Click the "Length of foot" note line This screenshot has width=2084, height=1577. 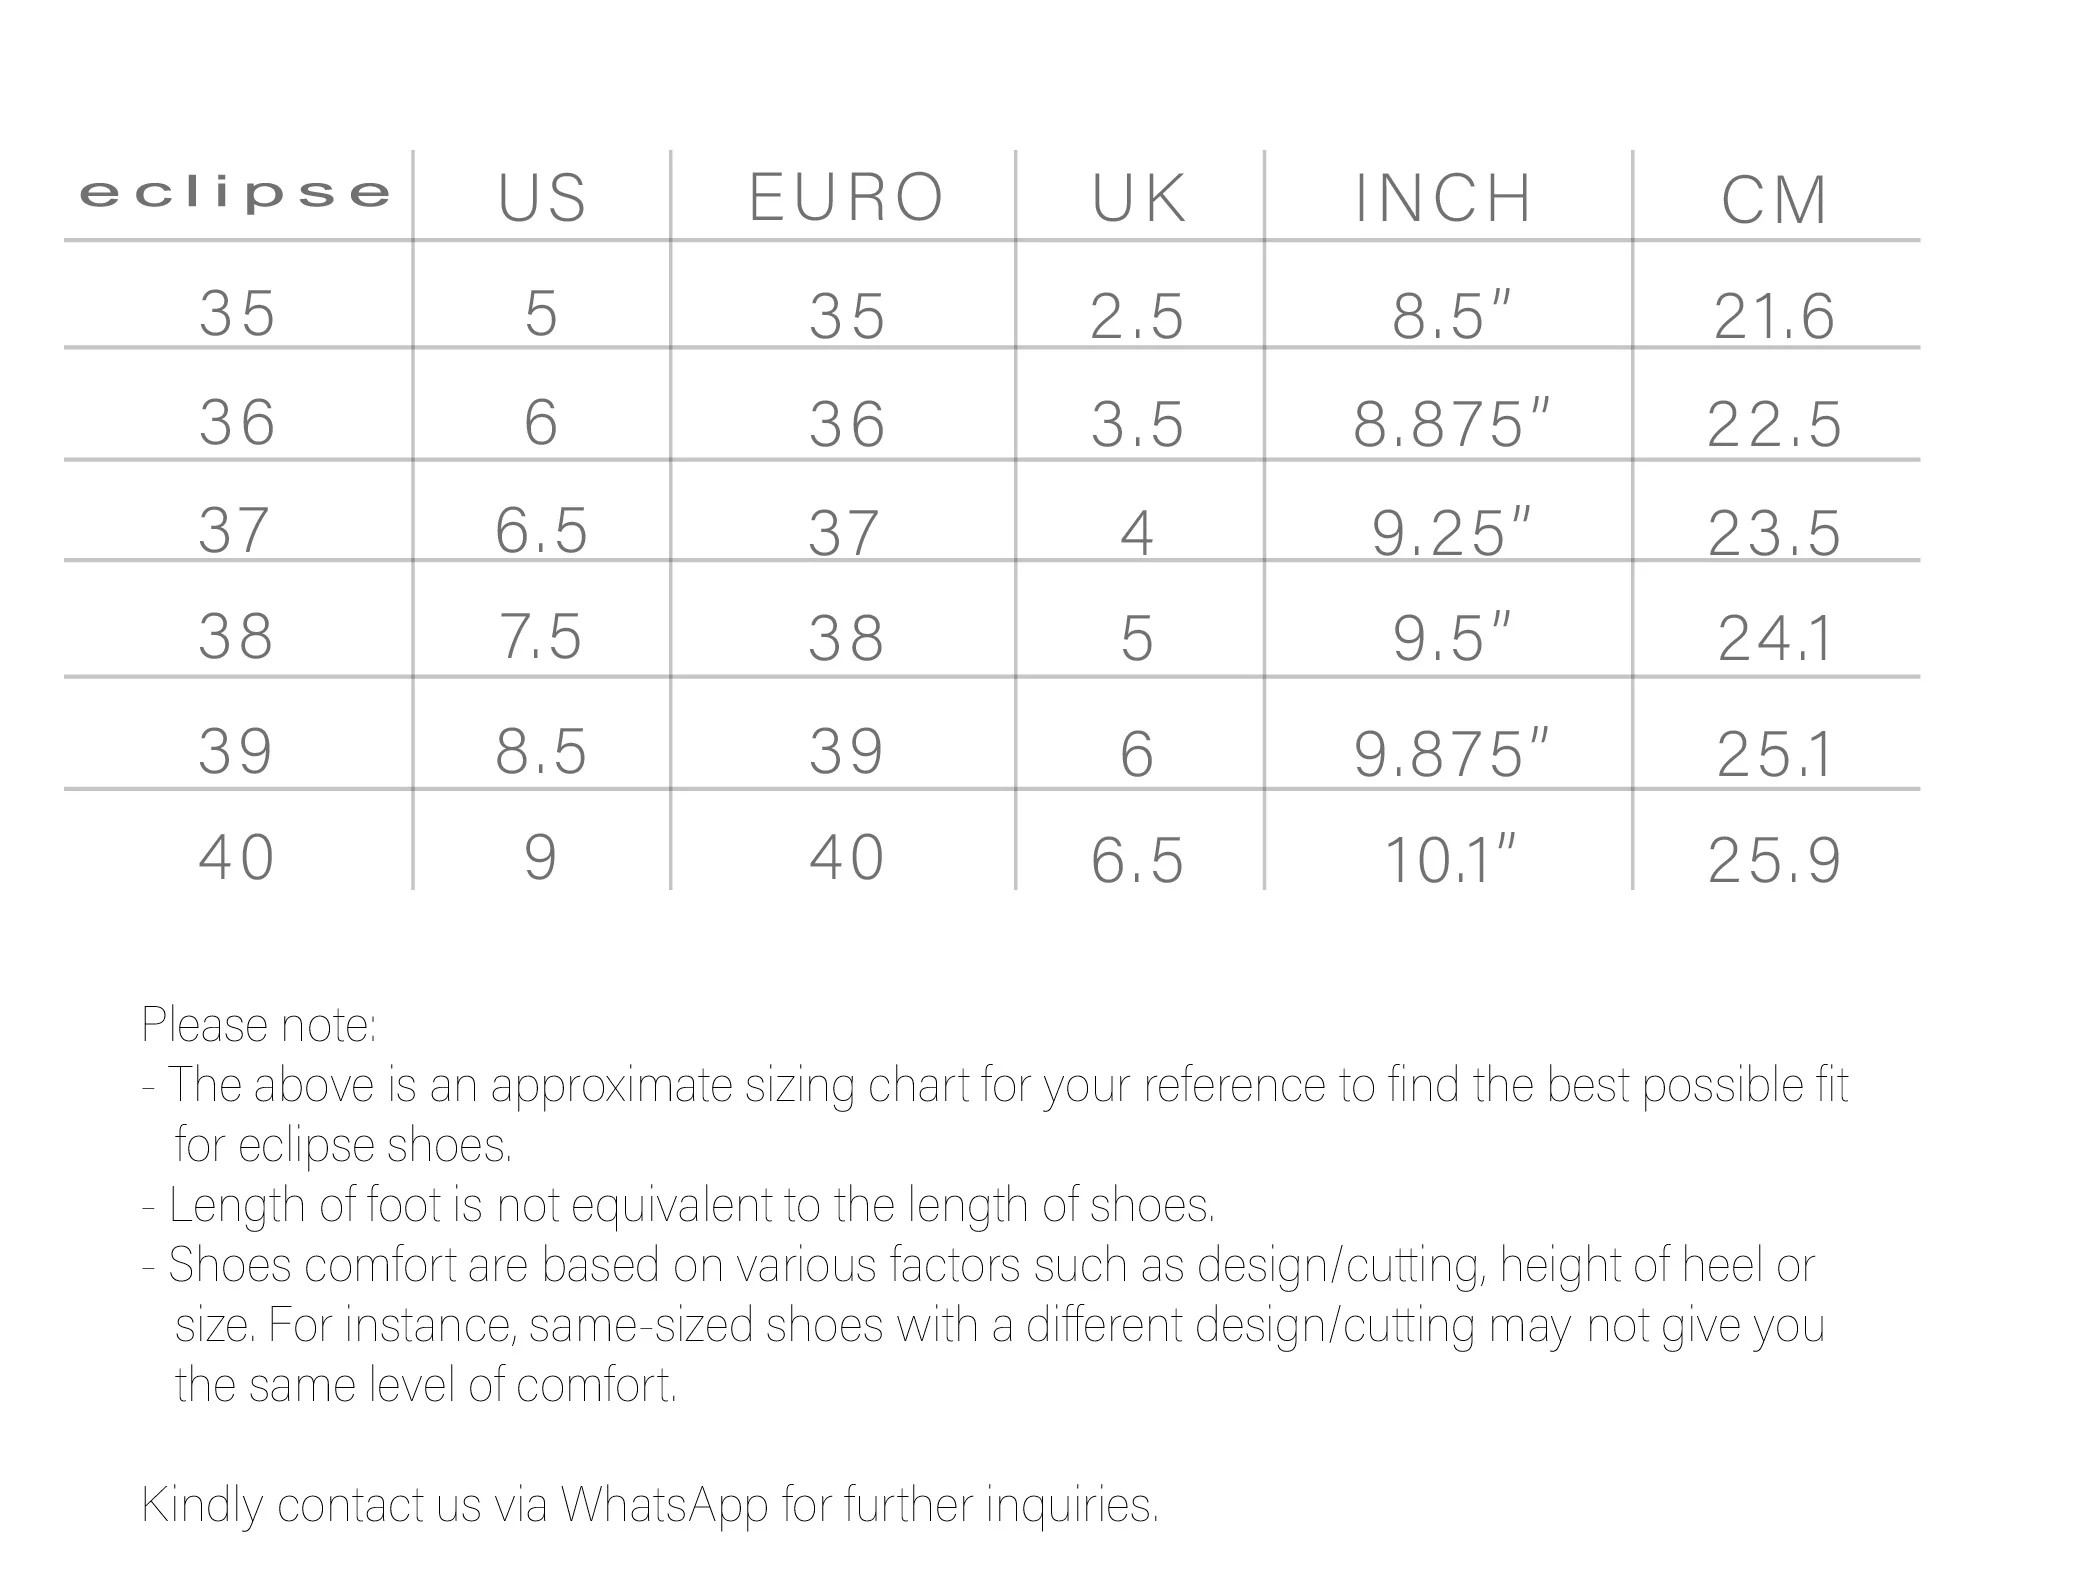(x=679, y=1205)
